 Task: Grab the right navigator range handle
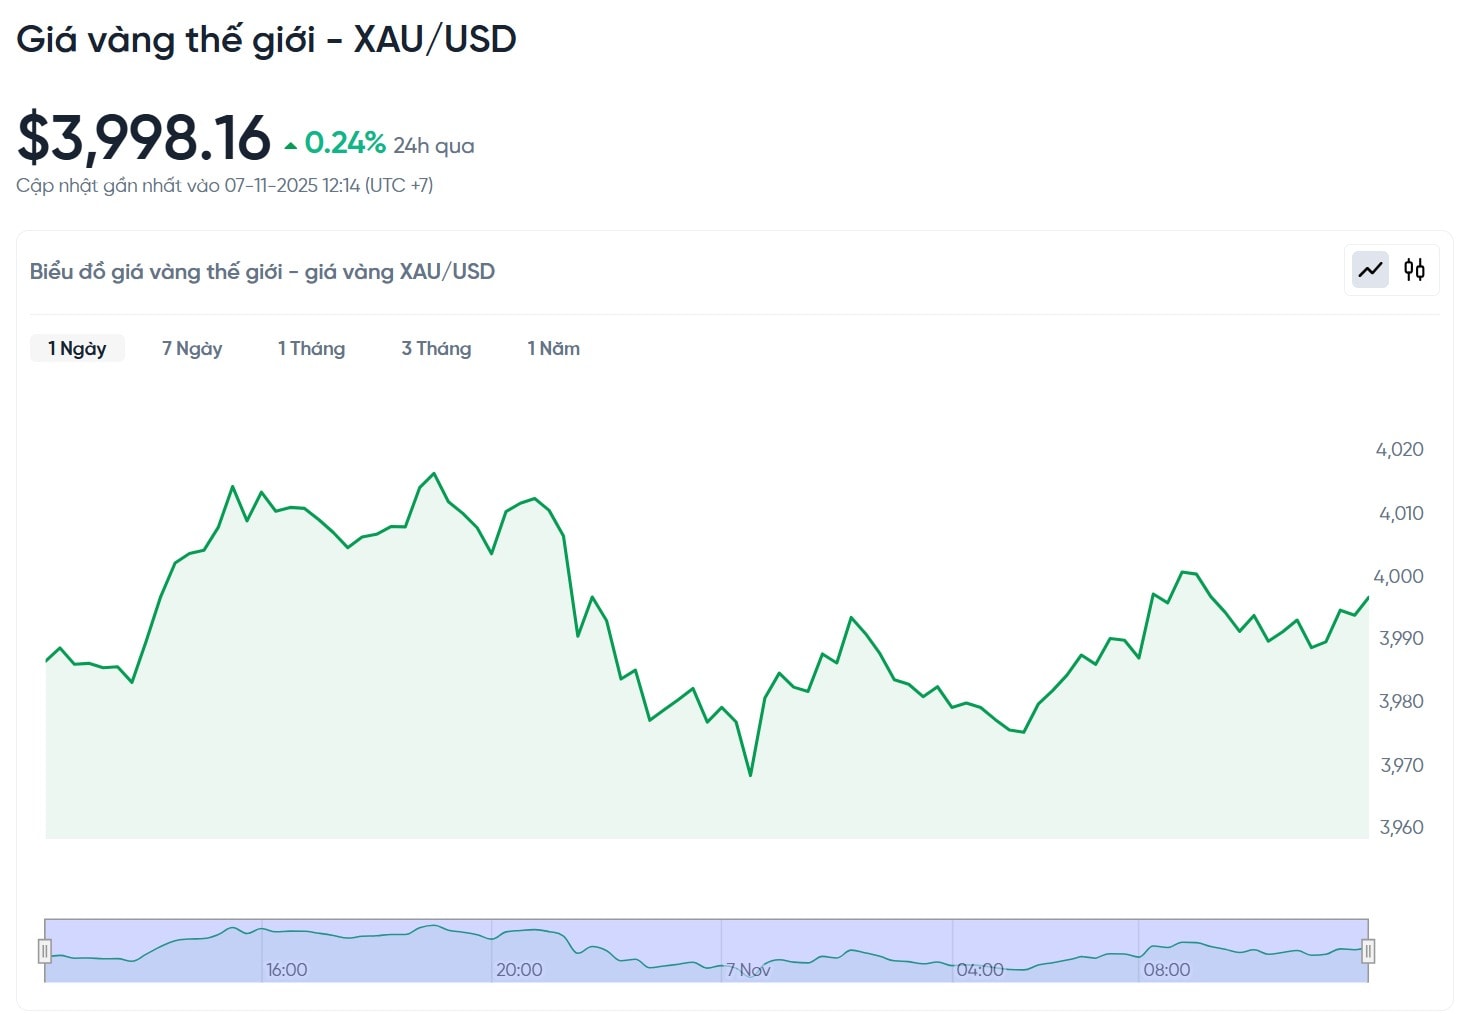pos(1368,951)
